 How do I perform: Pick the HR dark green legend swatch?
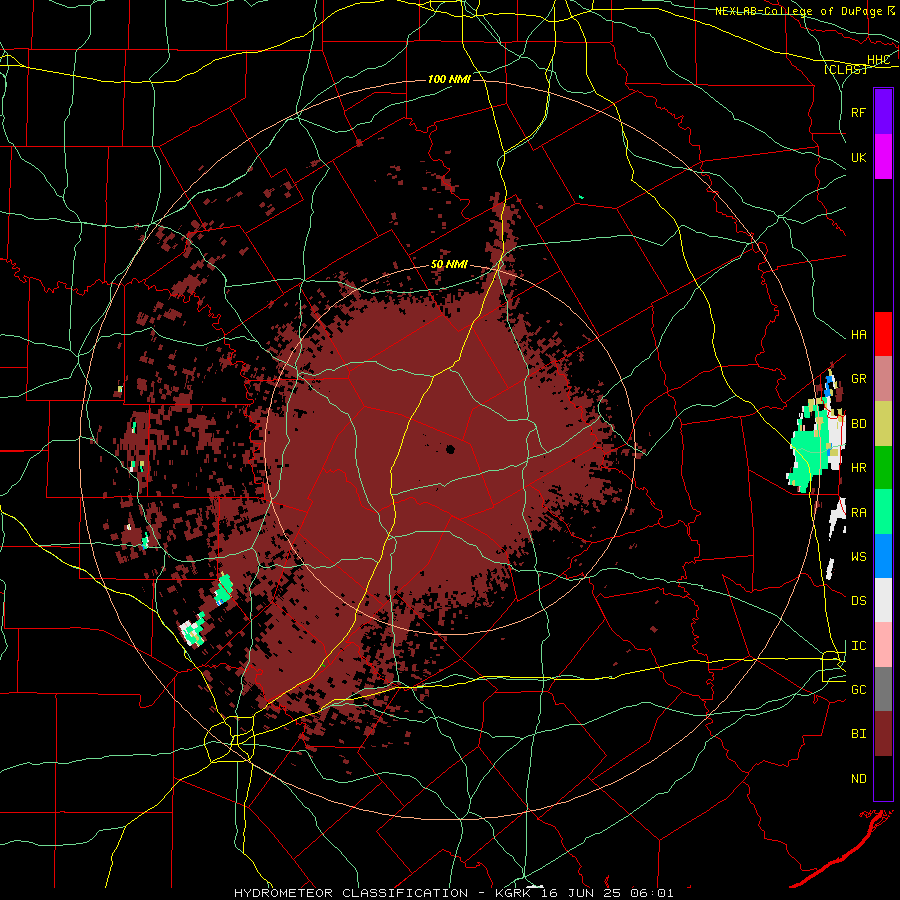click(x=883, y=468)
